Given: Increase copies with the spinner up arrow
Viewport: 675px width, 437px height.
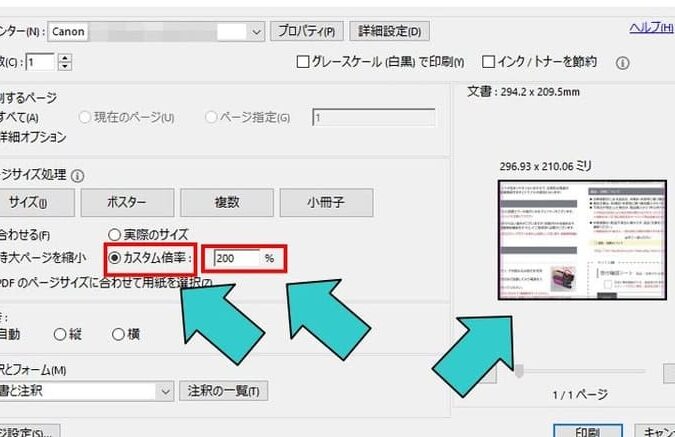Looking at the screenshot, I should pos(65,58).
